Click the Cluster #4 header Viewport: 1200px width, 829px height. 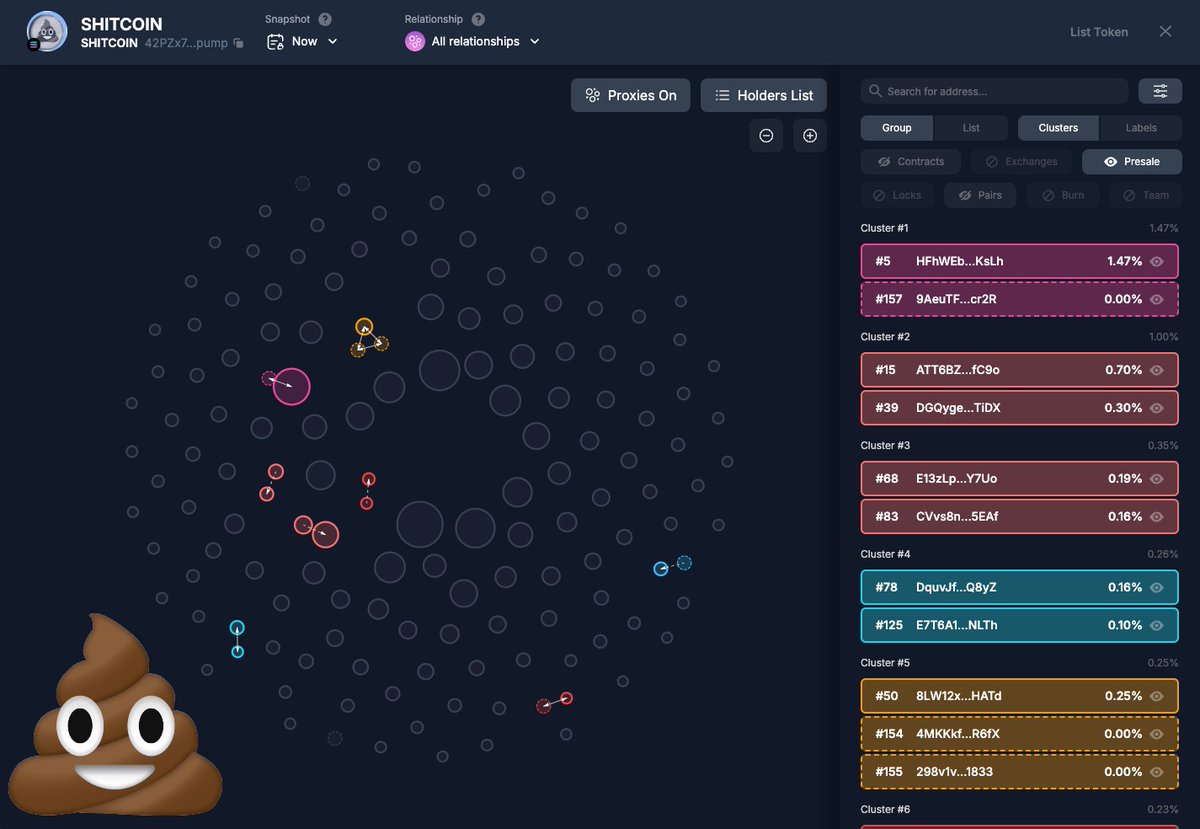[885, 554]
